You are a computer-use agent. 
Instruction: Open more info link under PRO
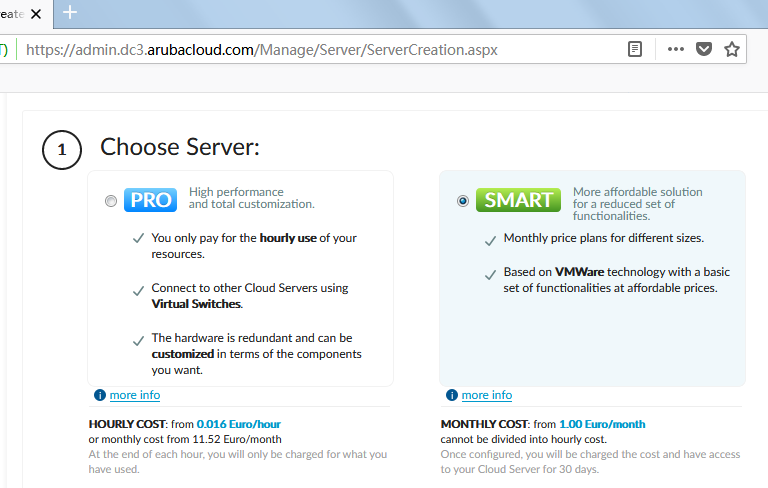(135, 395)
